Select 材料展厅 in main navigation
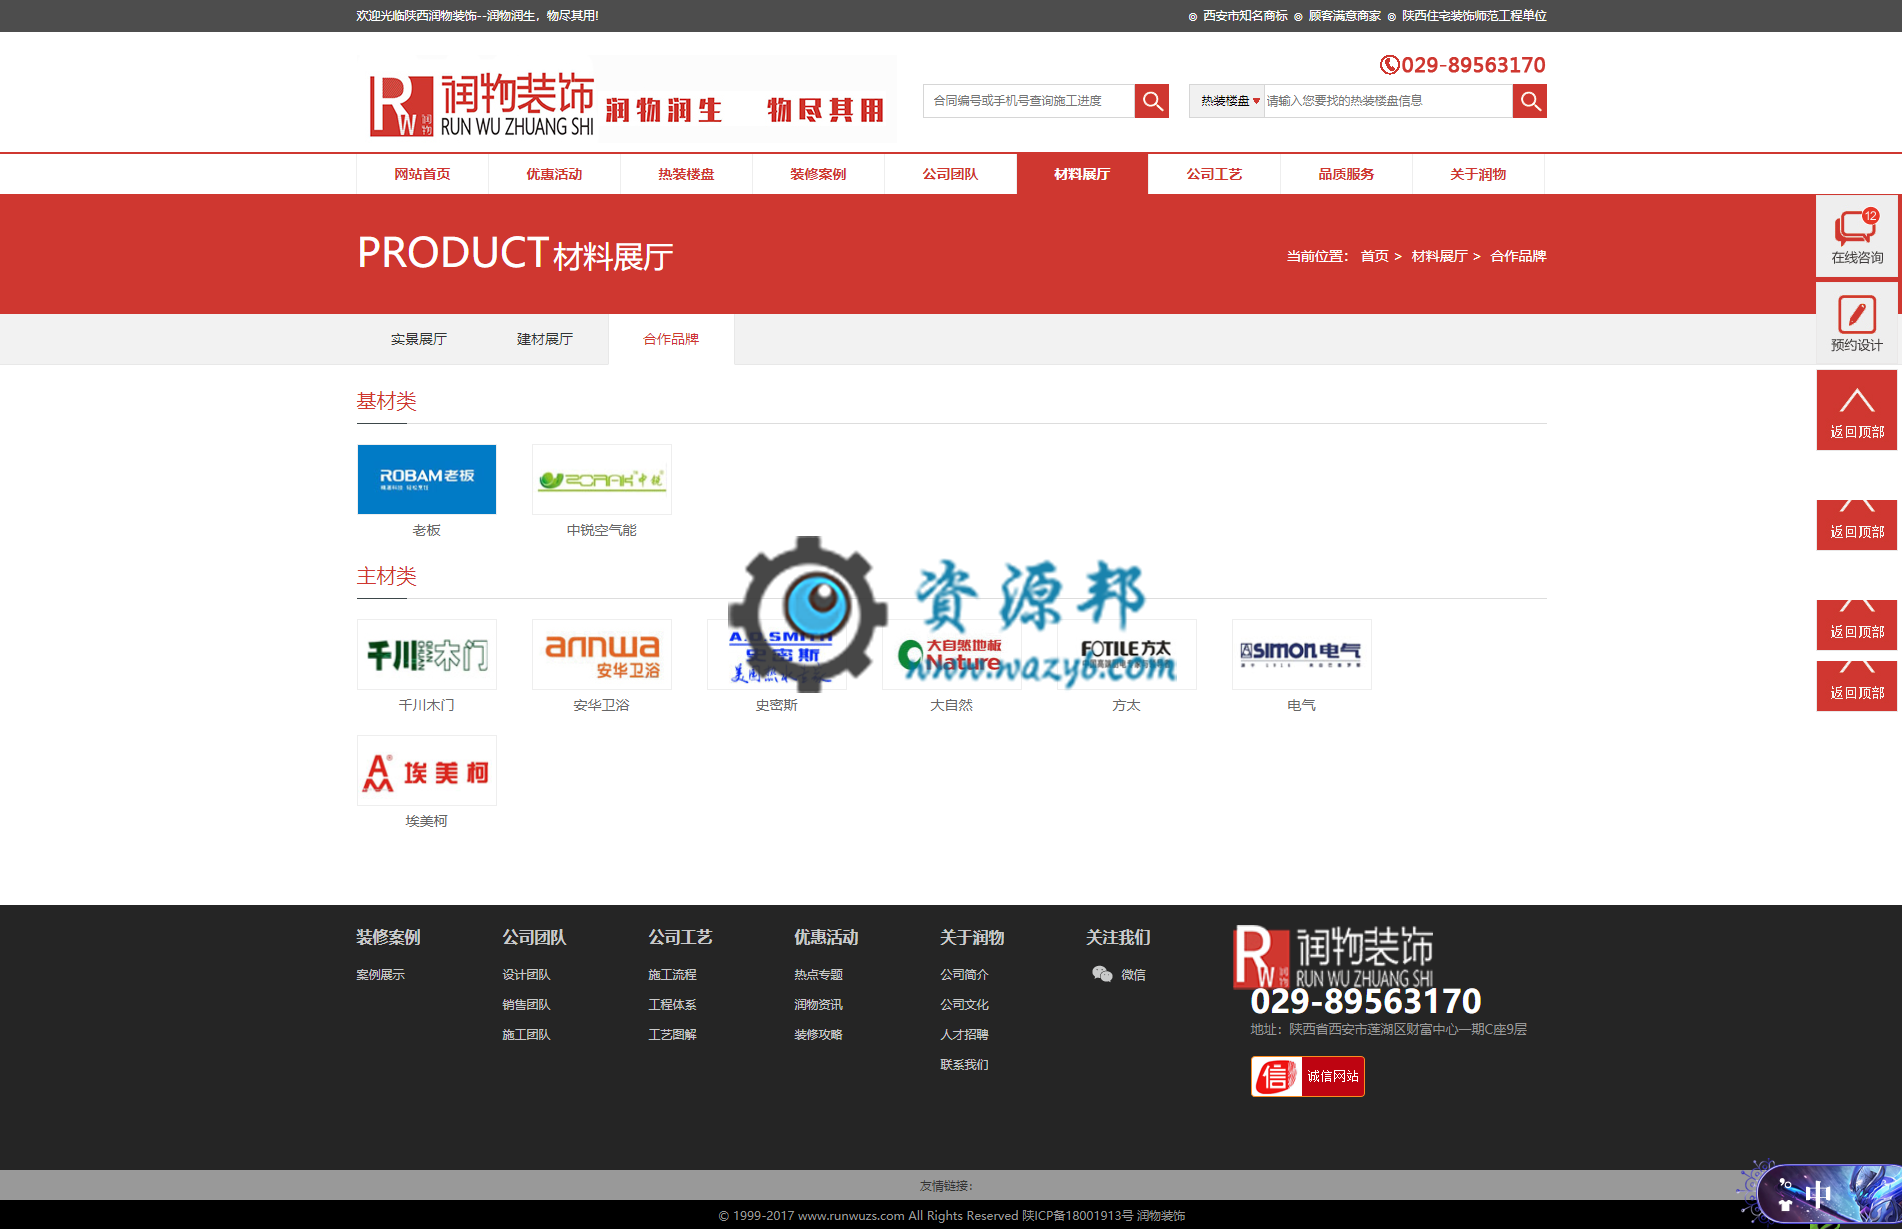The image size is (1902, 1229). 1082,174
